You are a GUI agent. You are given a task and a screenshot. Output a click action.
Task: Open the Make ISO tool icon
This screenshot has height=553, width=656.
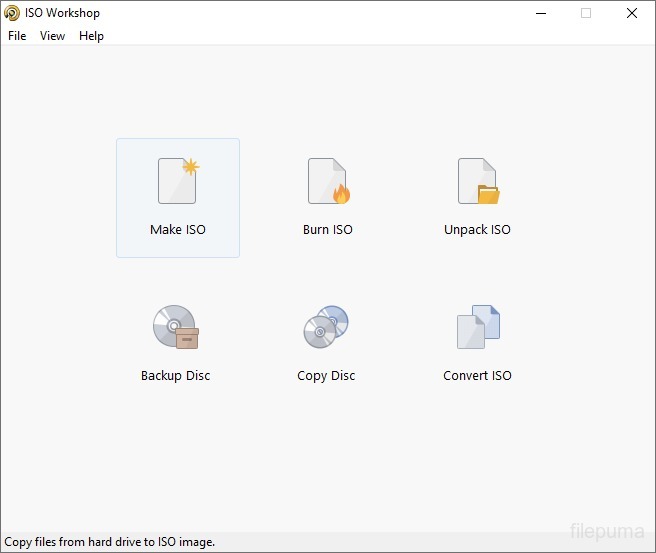click(x=179, y=181)
